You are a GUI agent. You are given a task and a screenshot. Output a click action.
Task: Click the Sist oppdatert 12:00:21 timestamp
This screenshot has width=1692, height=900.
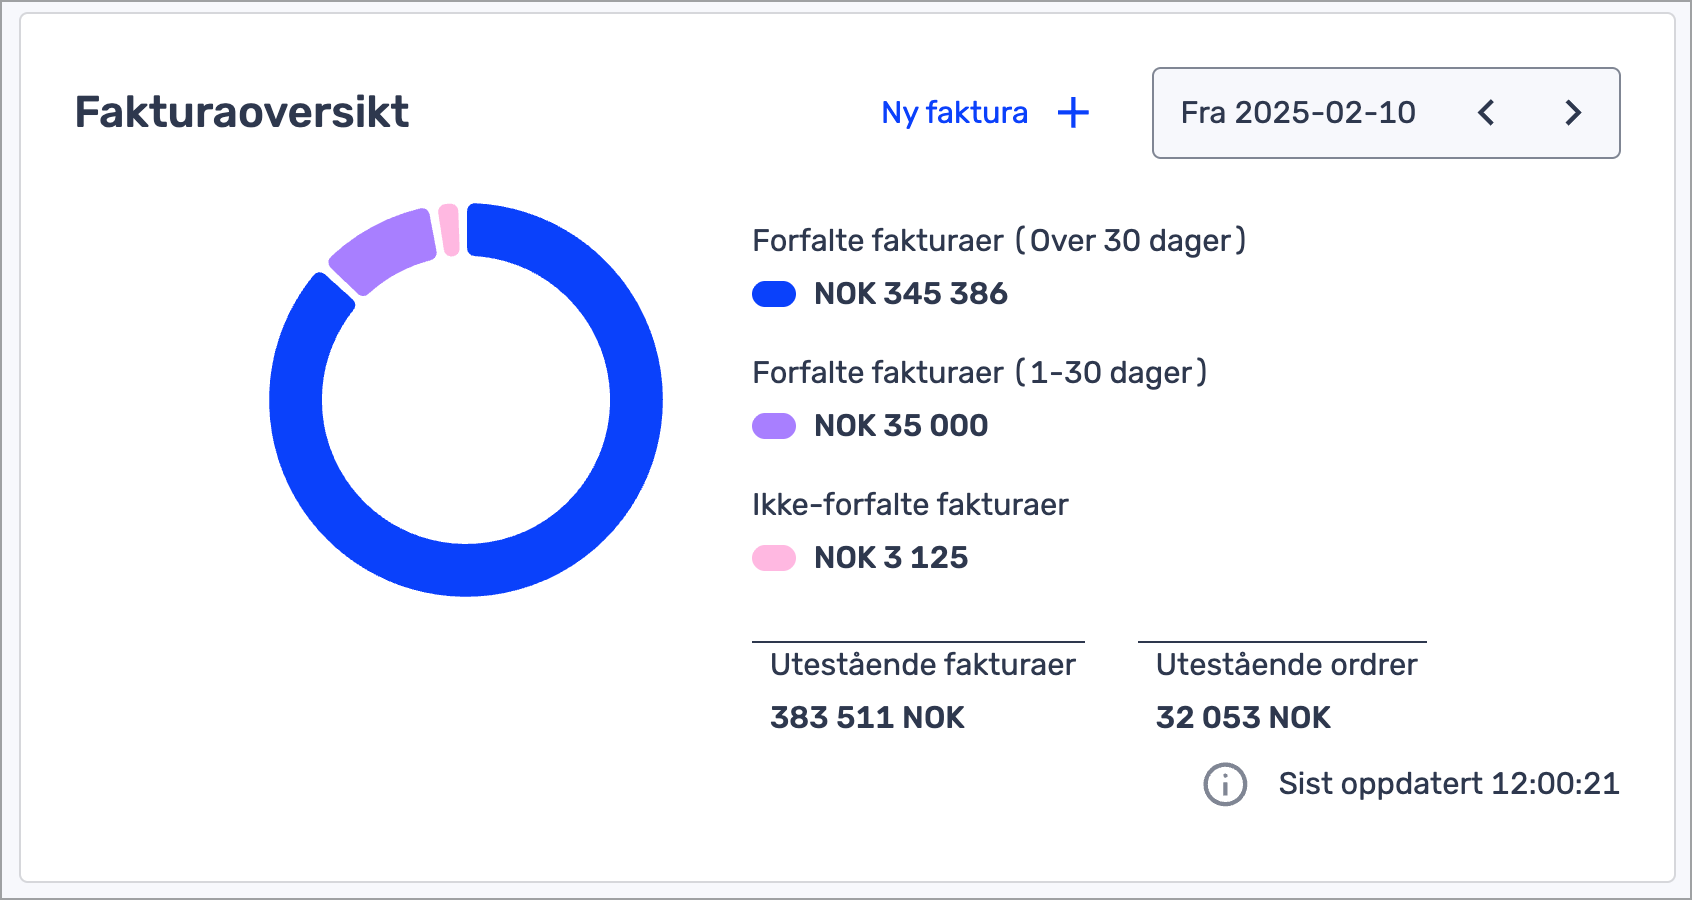click(1448, 784)
